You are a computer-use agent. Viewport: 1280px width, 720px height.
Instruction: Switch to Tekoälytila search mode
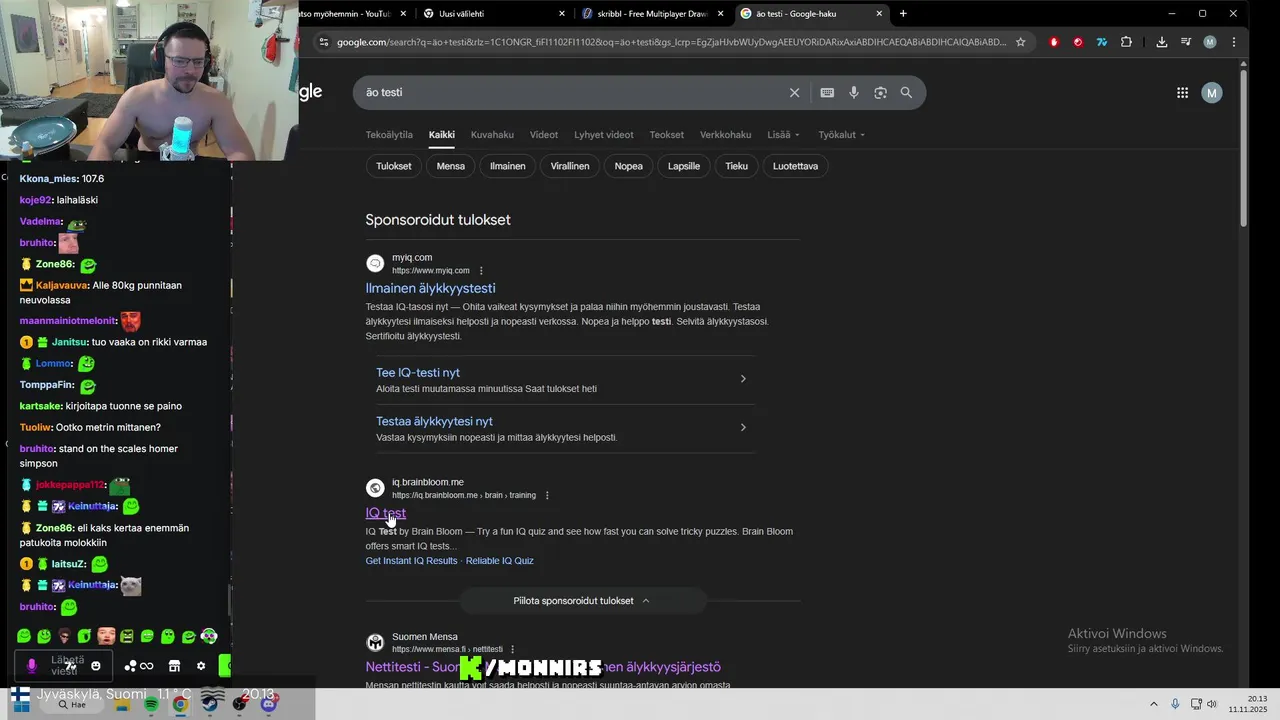coord(389,135)
